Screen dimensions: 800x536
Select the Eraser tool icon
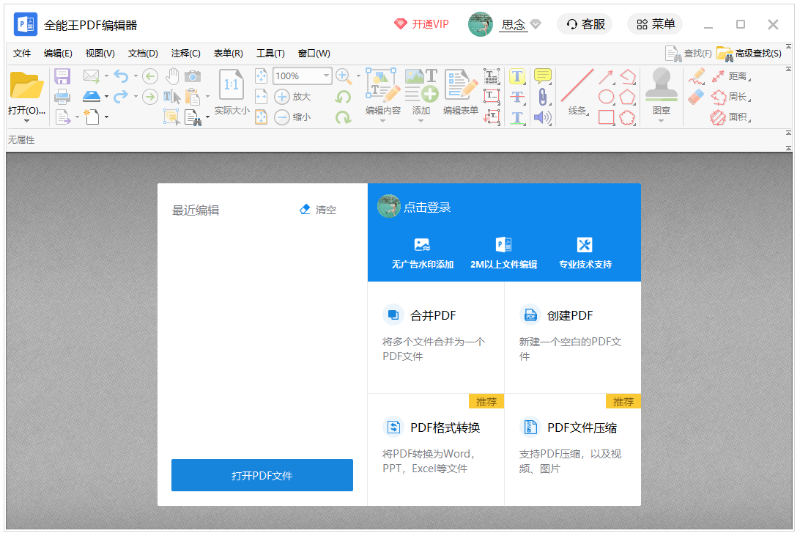(x=696, y=97)
